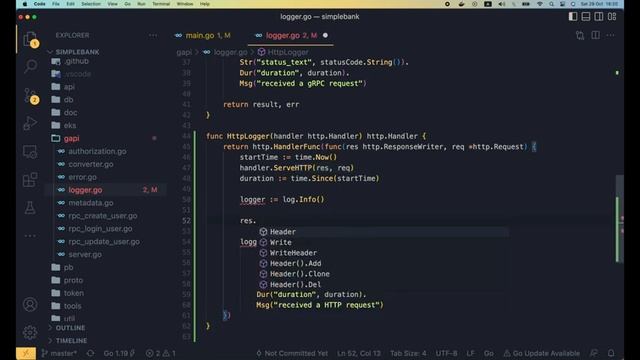
Task: Toggle the secondary side bar layout icon
Action: 599,17
